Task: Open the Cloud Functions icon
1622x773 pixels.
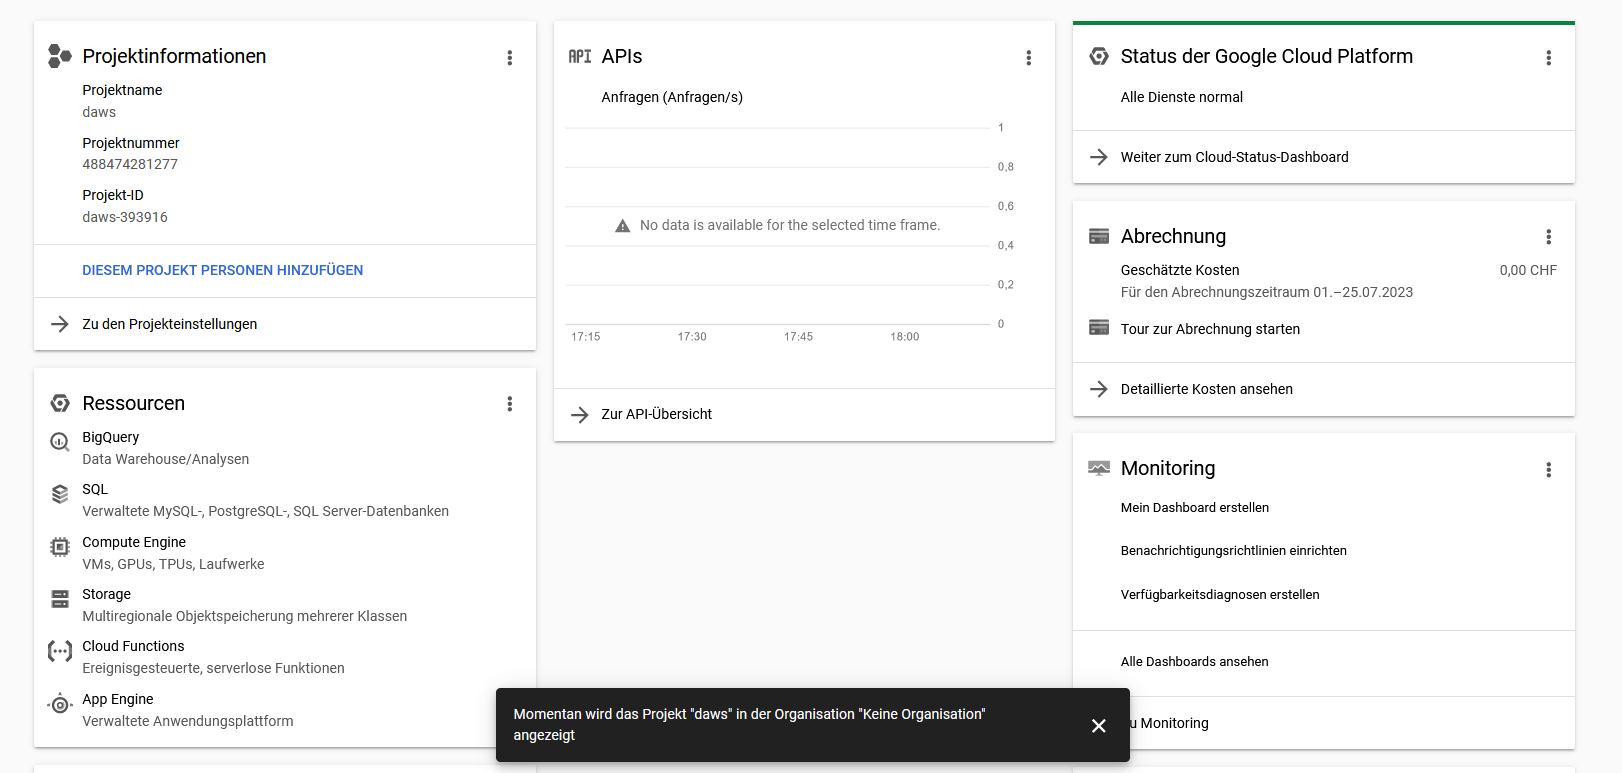Action: (60, 652)
